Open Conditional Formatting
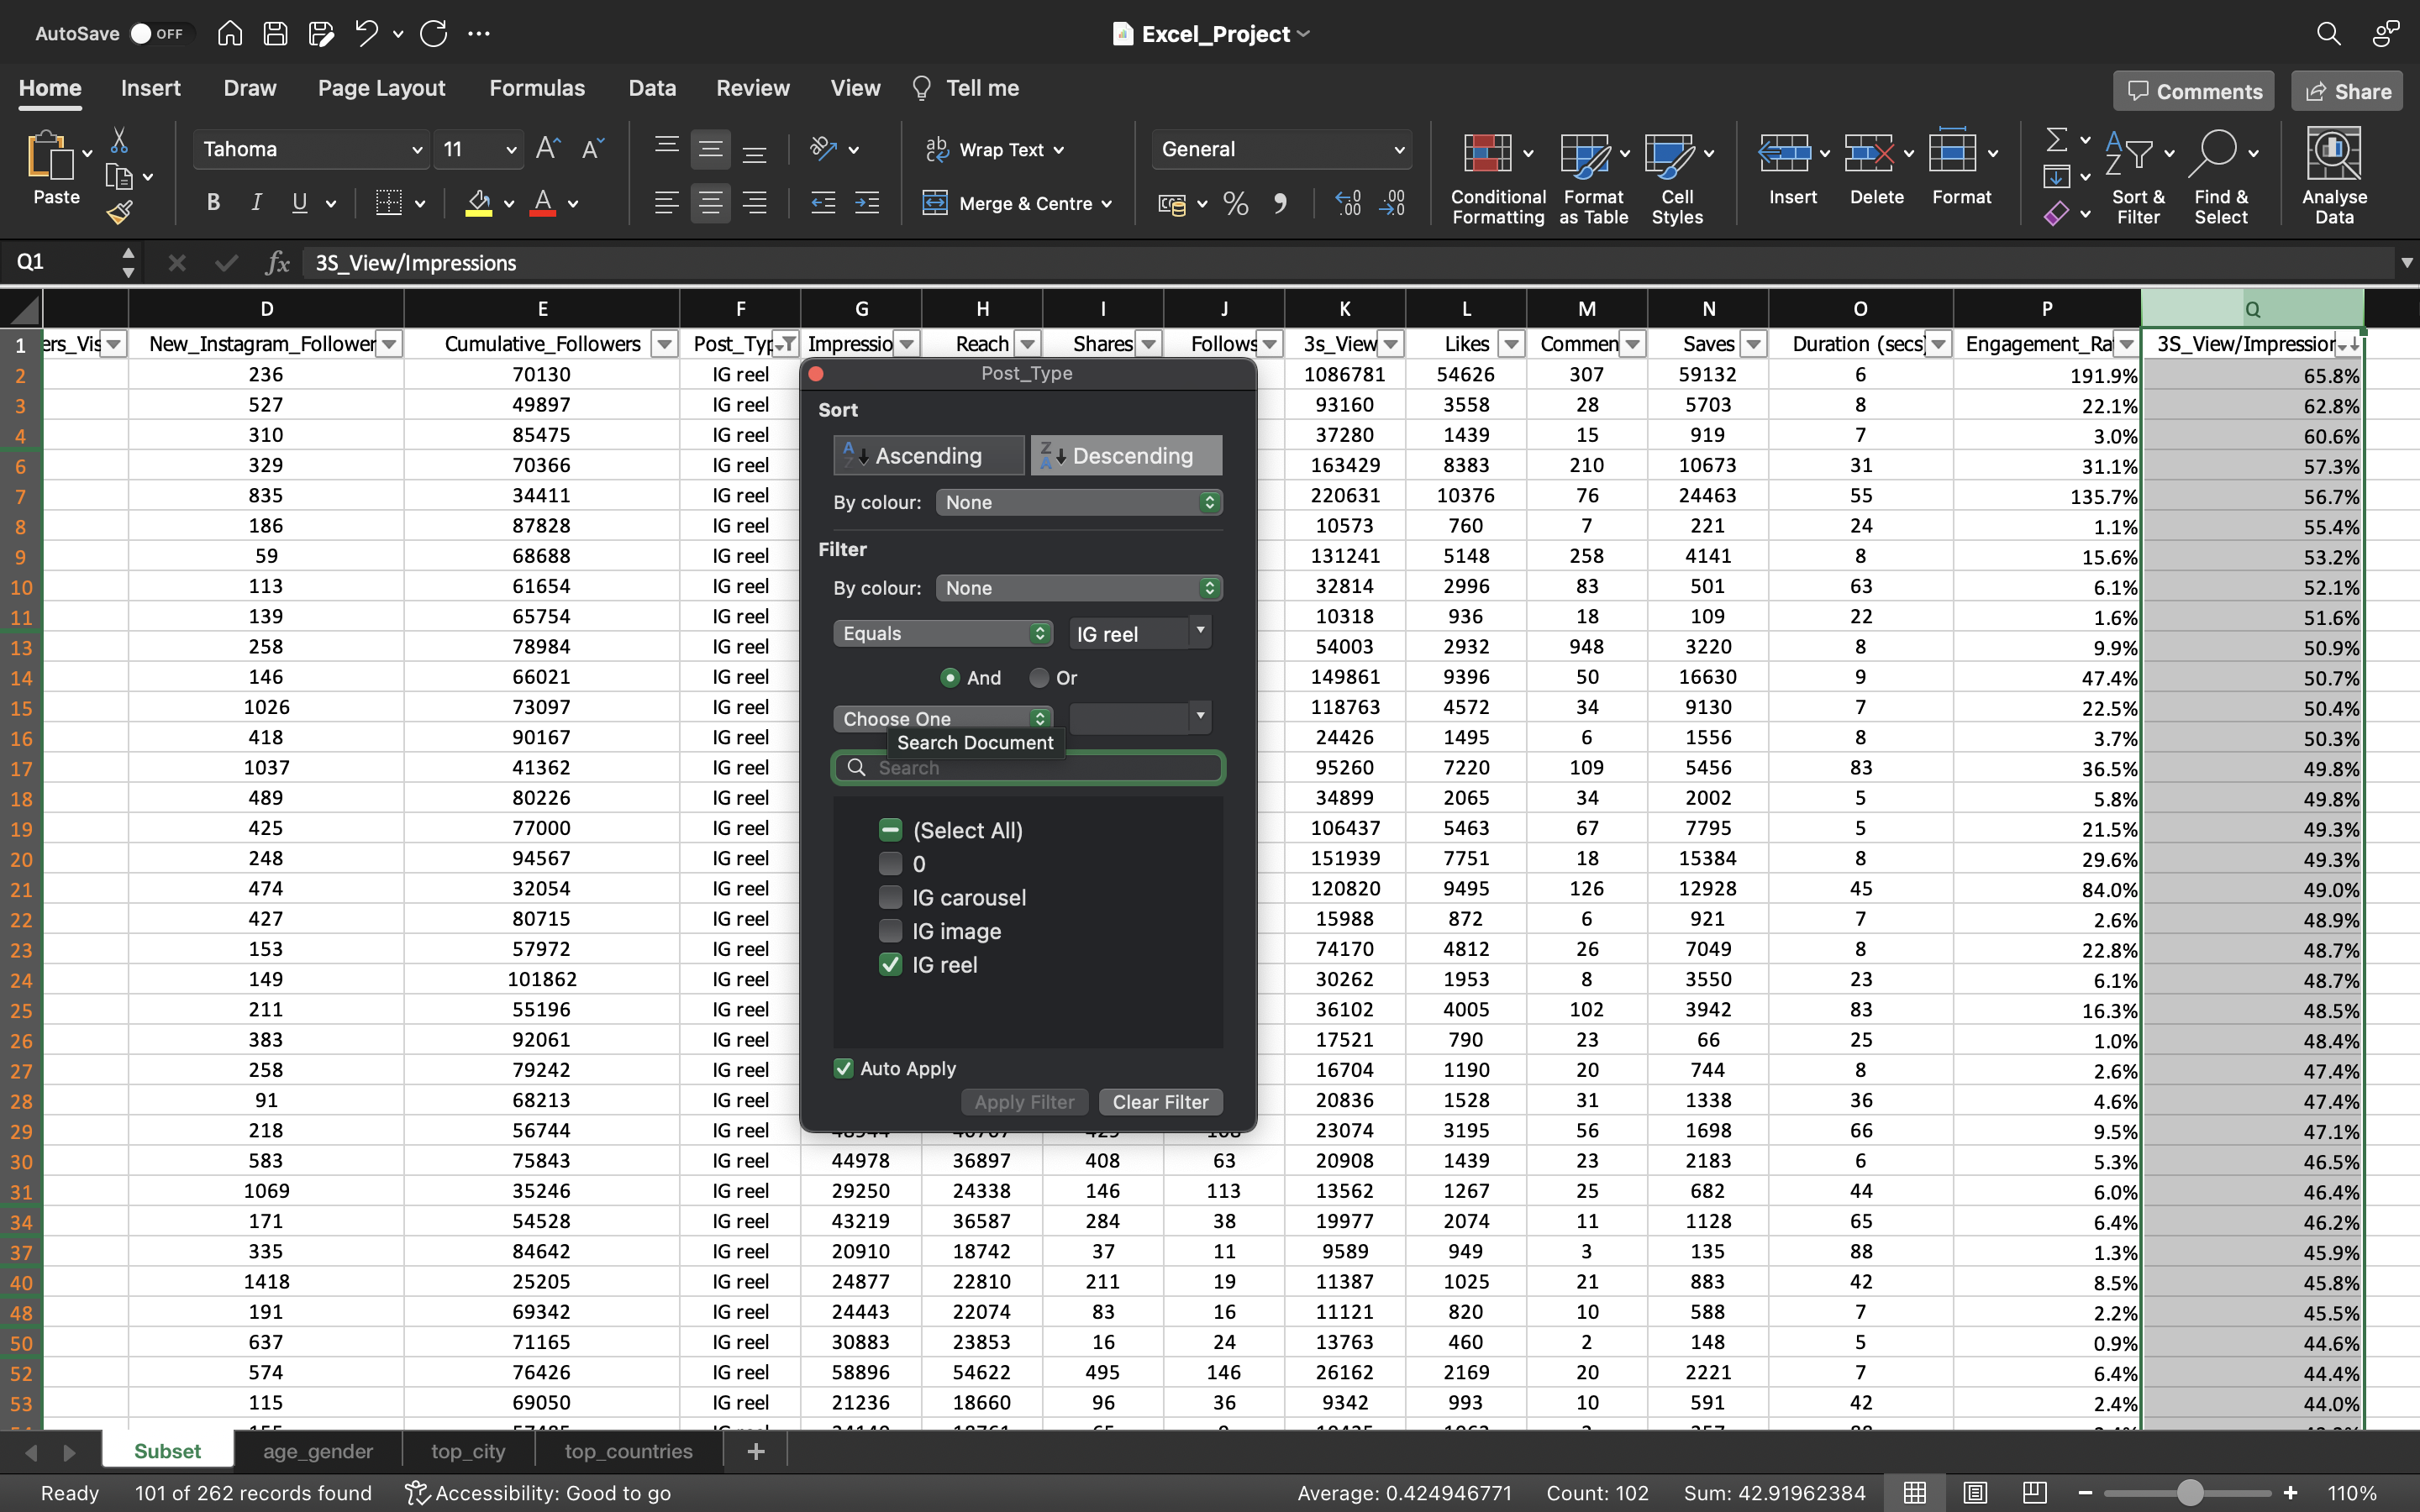The image size is (2420, 1512). pyautogui.click(x=1497, y=179)
